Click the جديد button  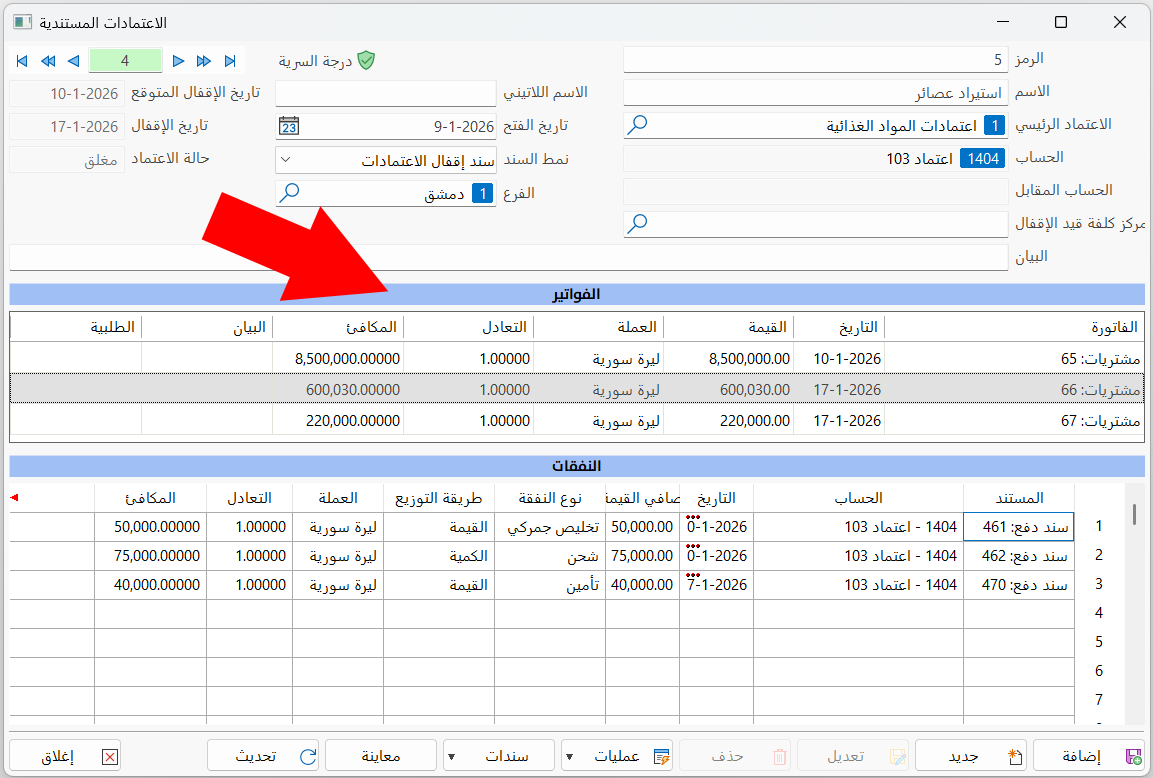coord(971,756)
